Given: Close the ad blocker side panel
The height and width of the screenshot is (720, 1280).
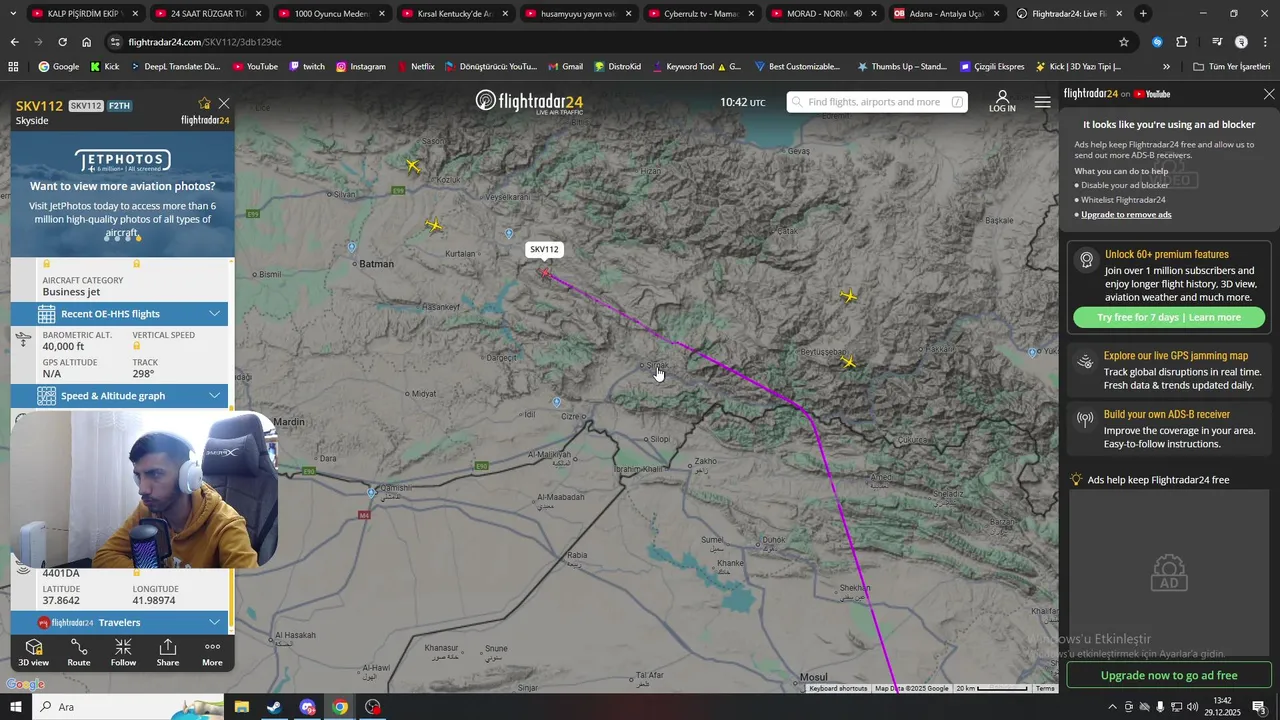Looking at the screenshot, I should 1269,94.
